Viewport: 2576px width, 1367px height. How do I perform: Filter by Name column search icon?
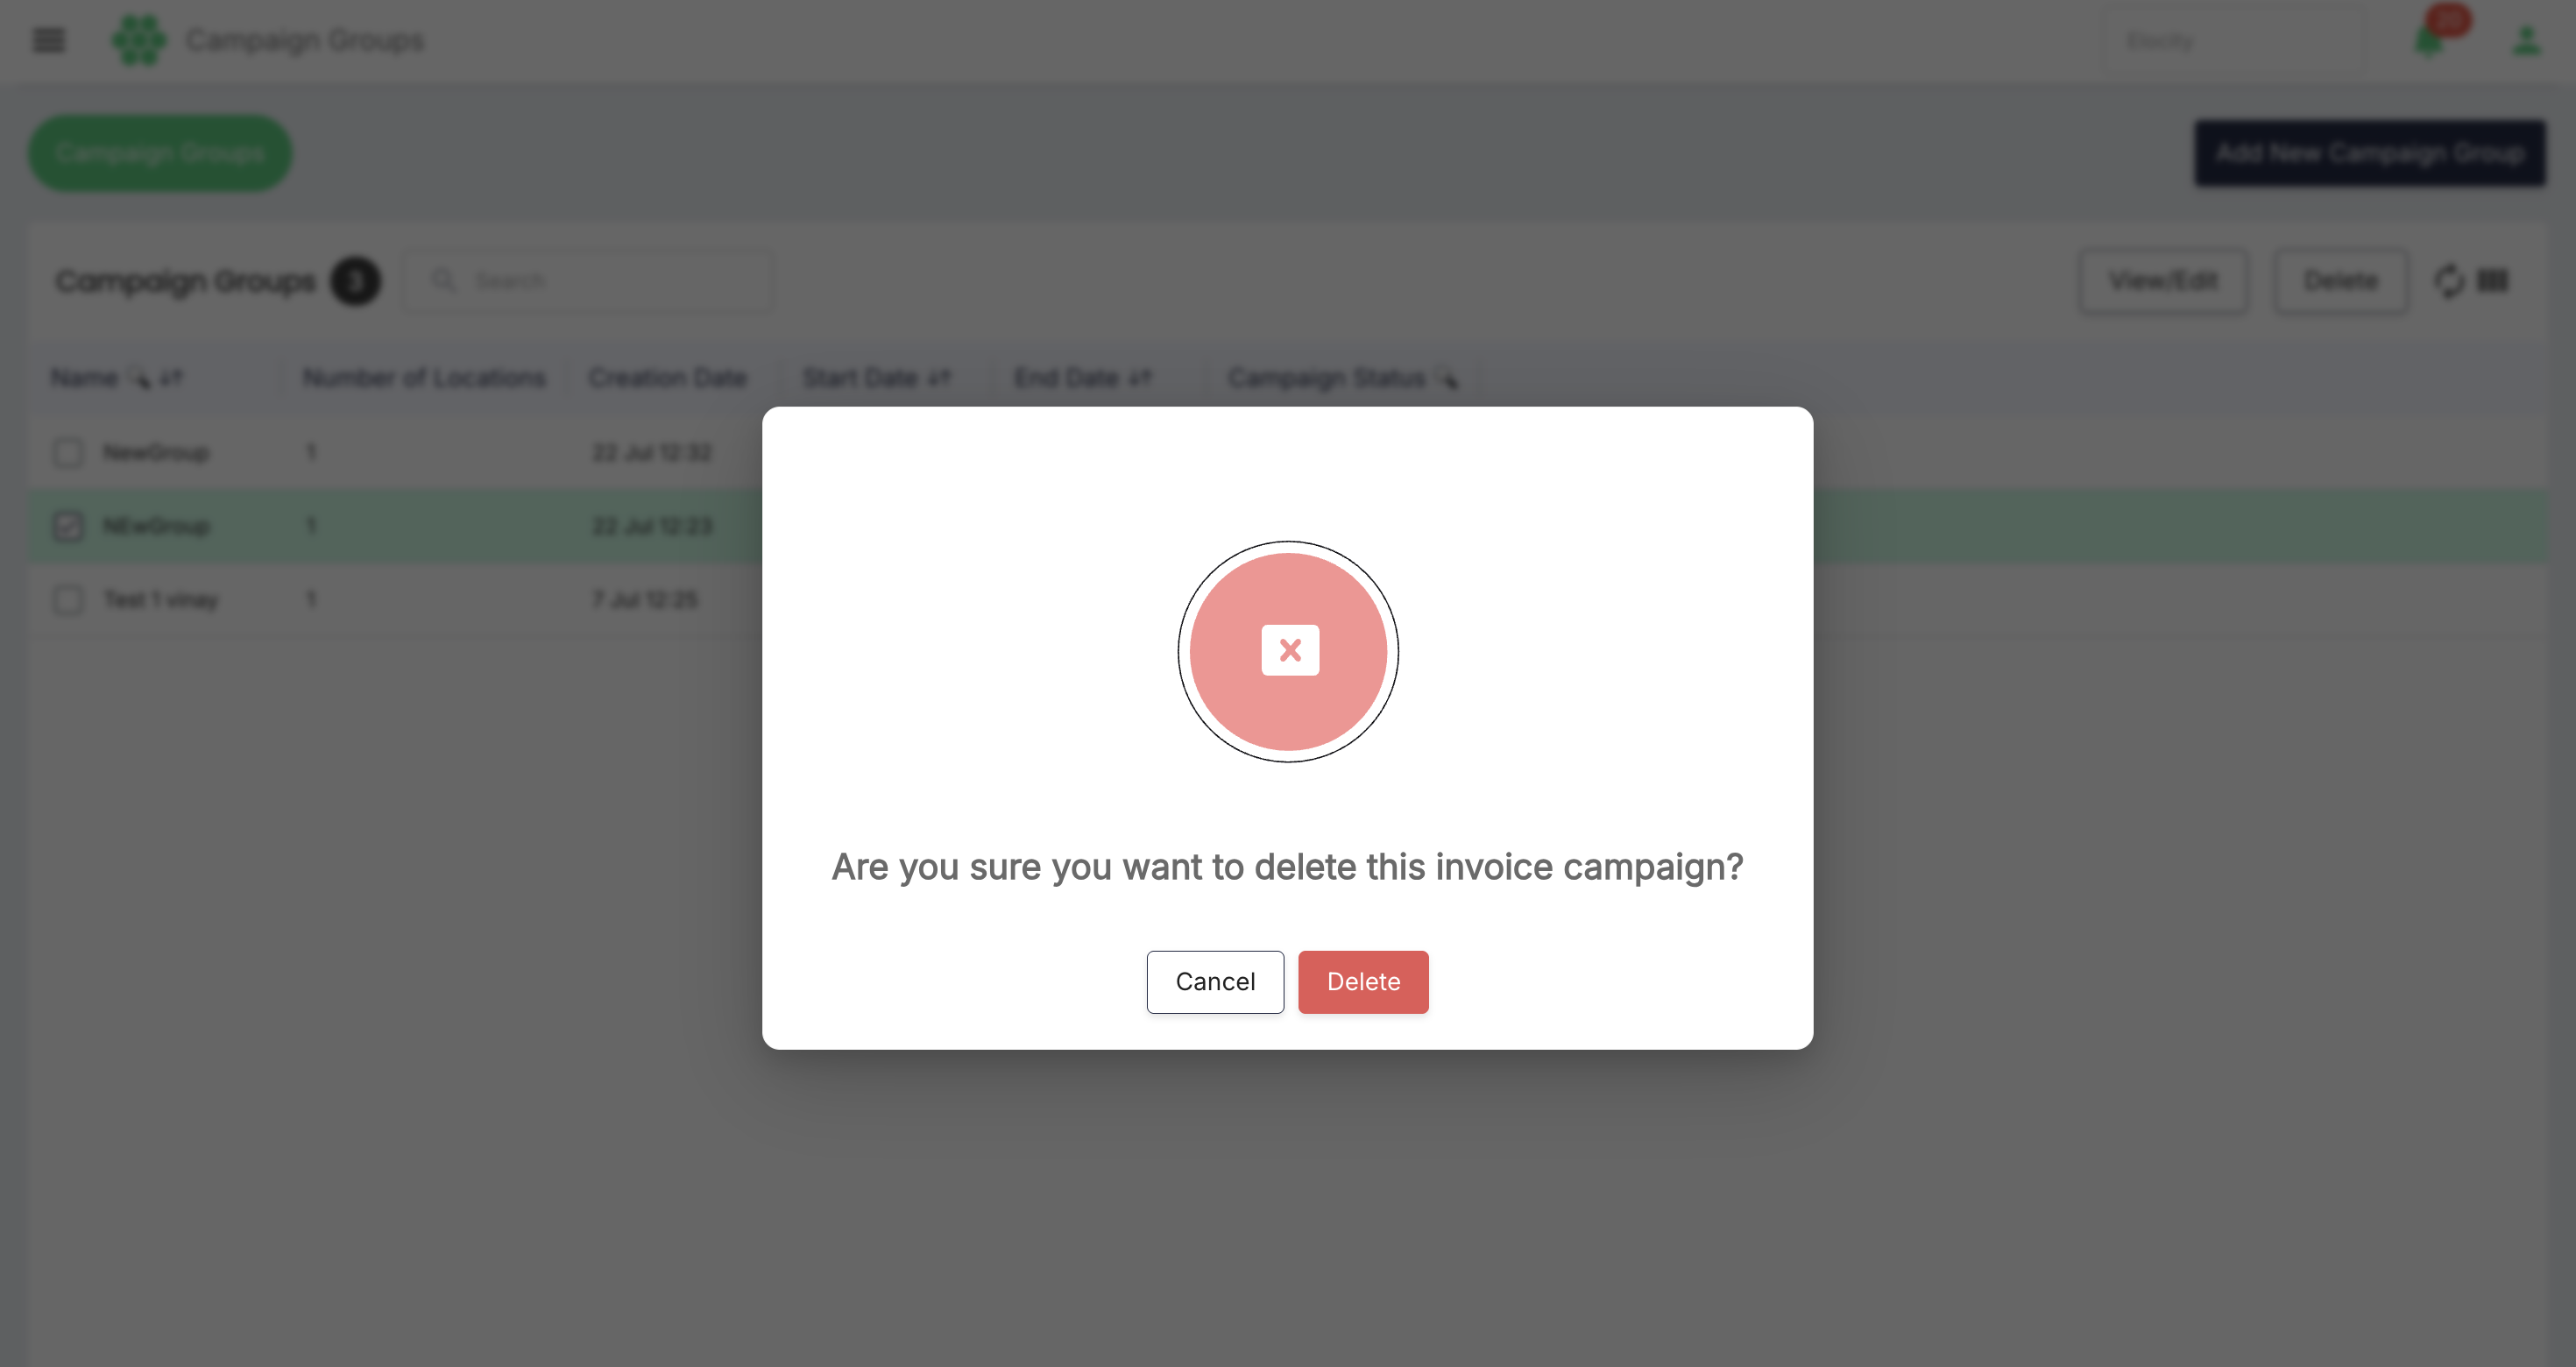tap(140, 378)
